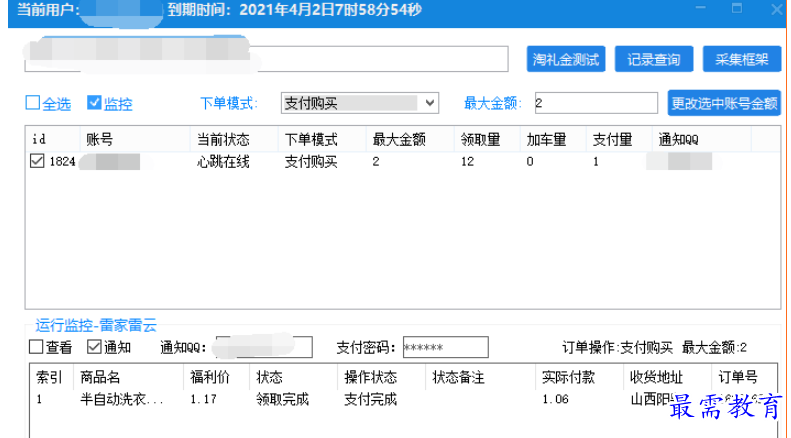
Task: Open the 下单模式 dropdown
Action: 360,103
